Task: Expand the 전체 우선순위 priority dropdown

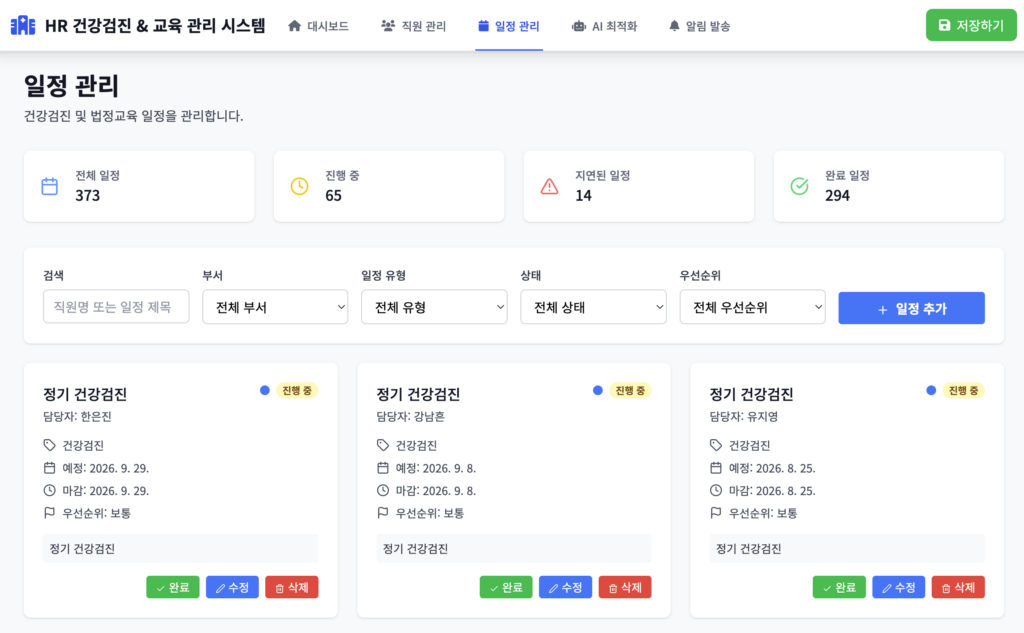Action: (752, 307)
